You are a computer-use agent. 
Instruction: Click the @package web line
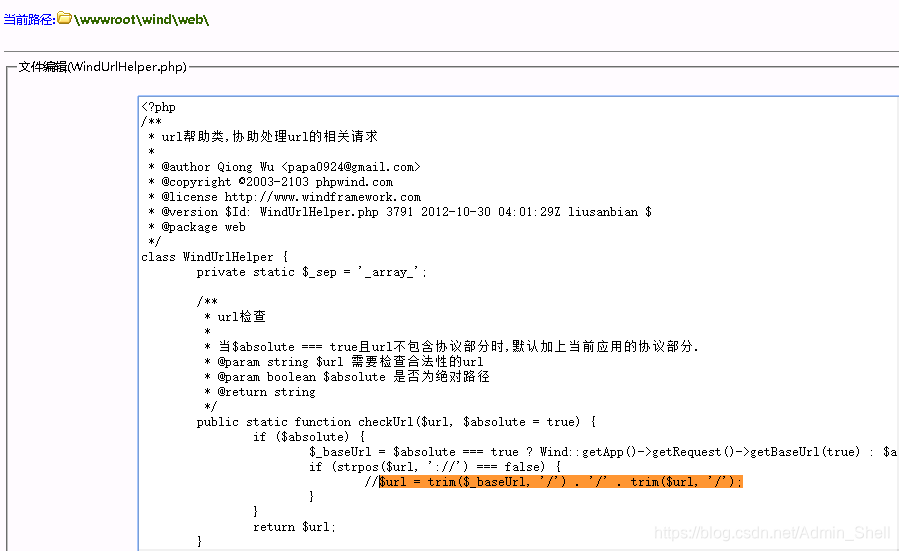197,226
